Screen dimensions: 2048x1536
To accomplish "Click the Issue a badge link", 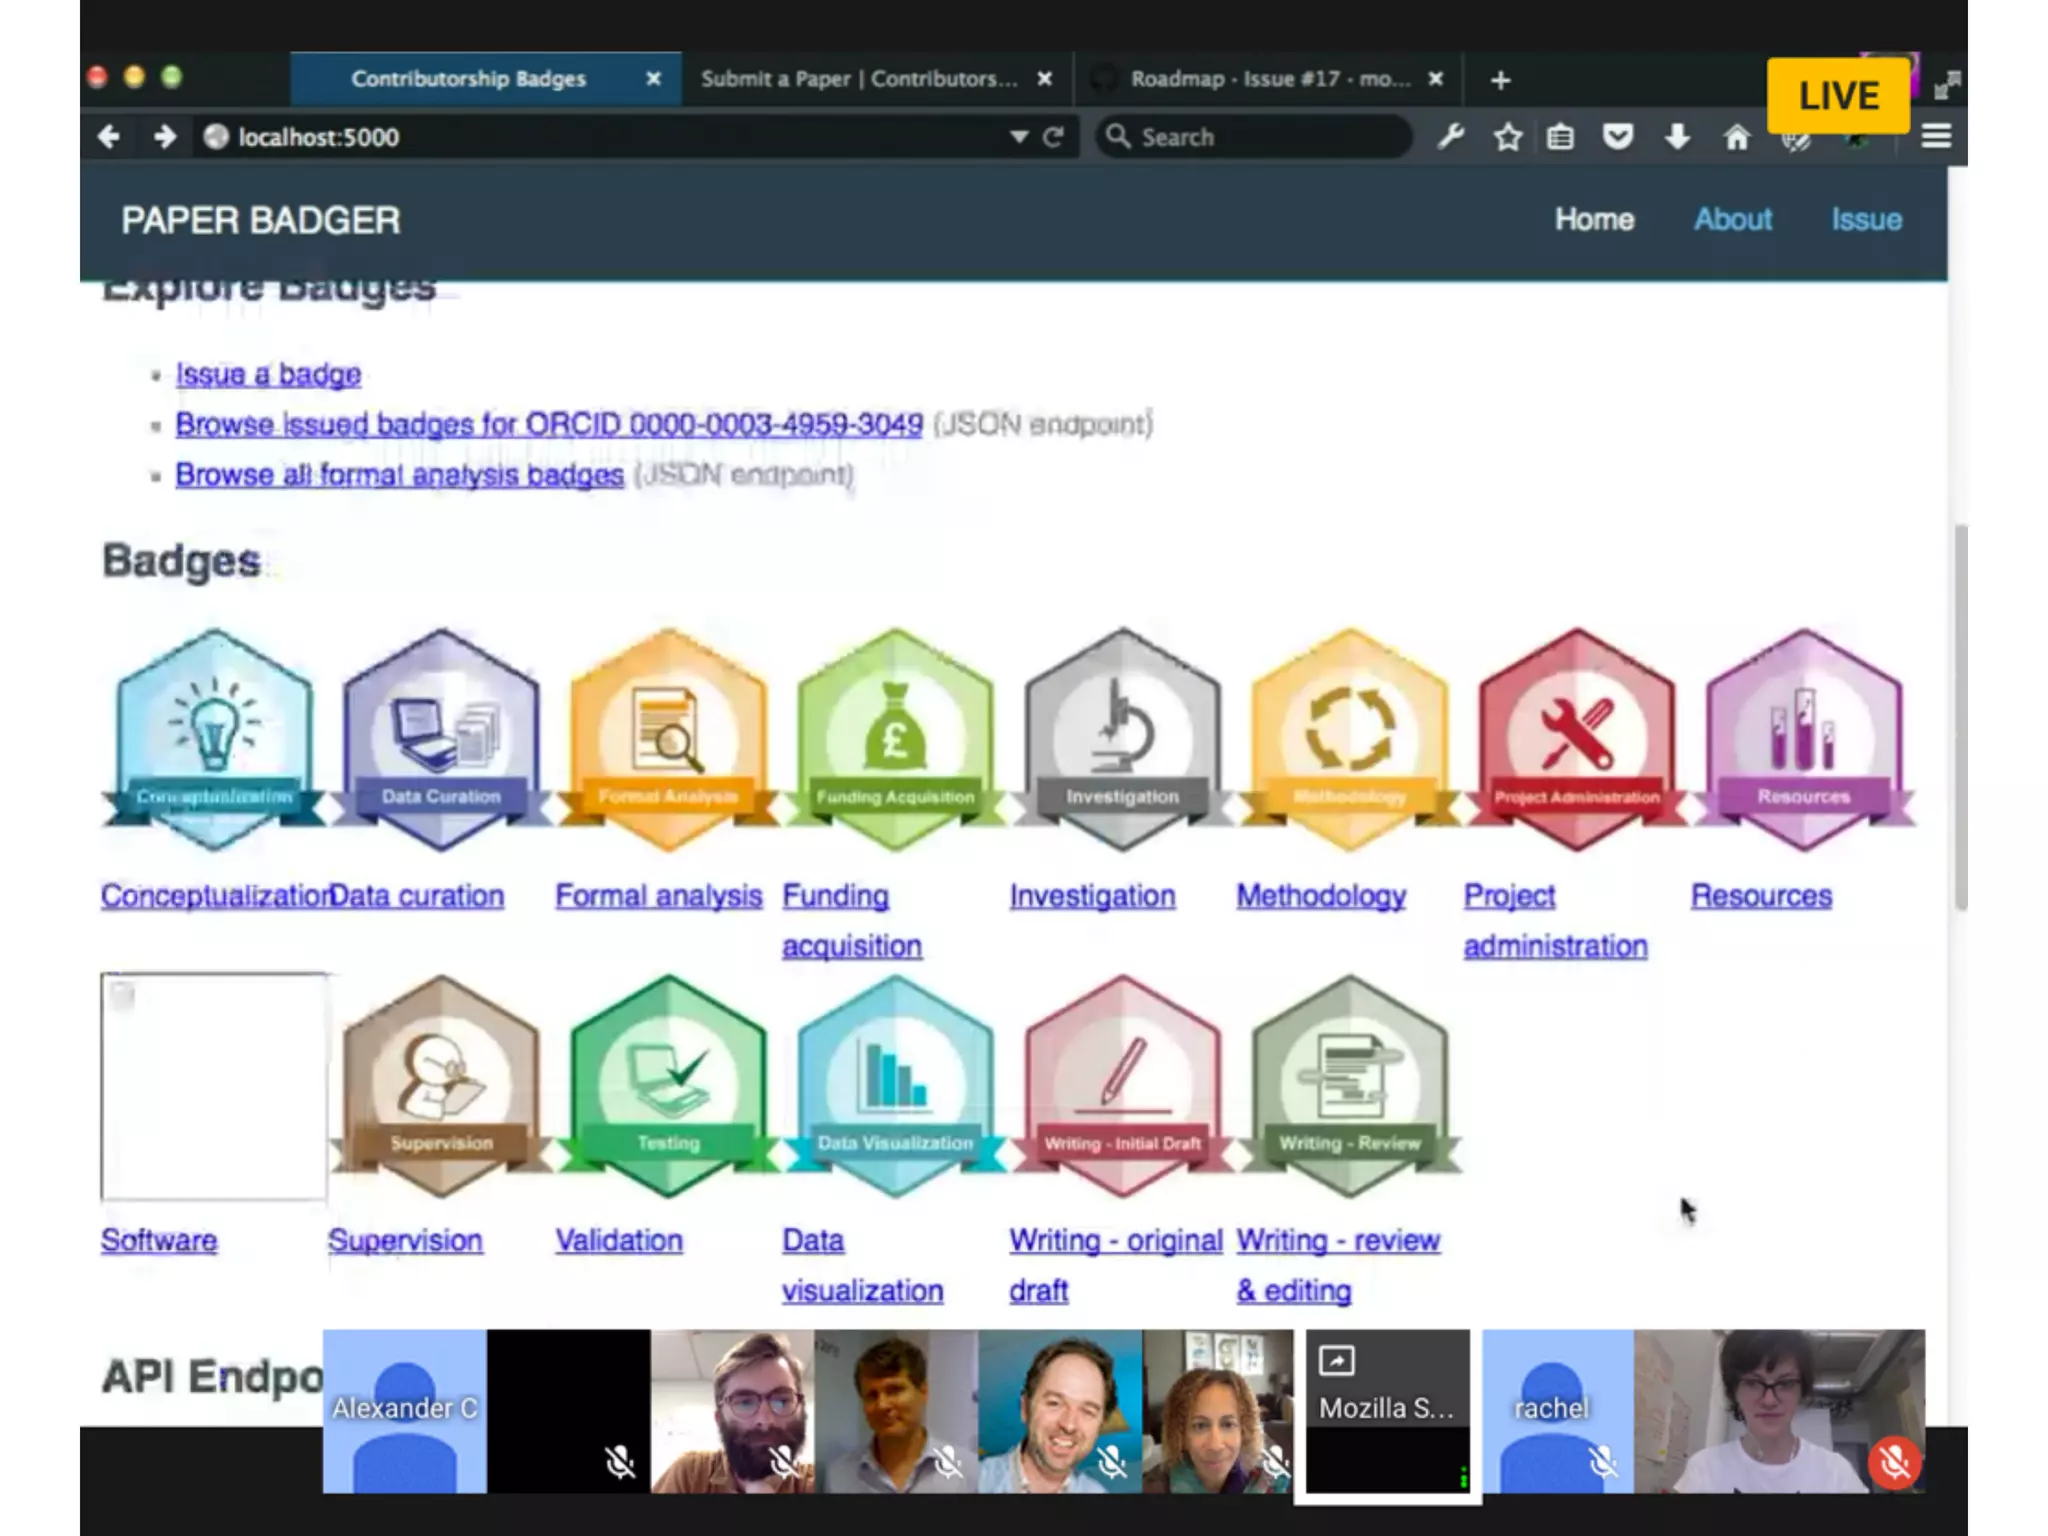I will [268, 374].
